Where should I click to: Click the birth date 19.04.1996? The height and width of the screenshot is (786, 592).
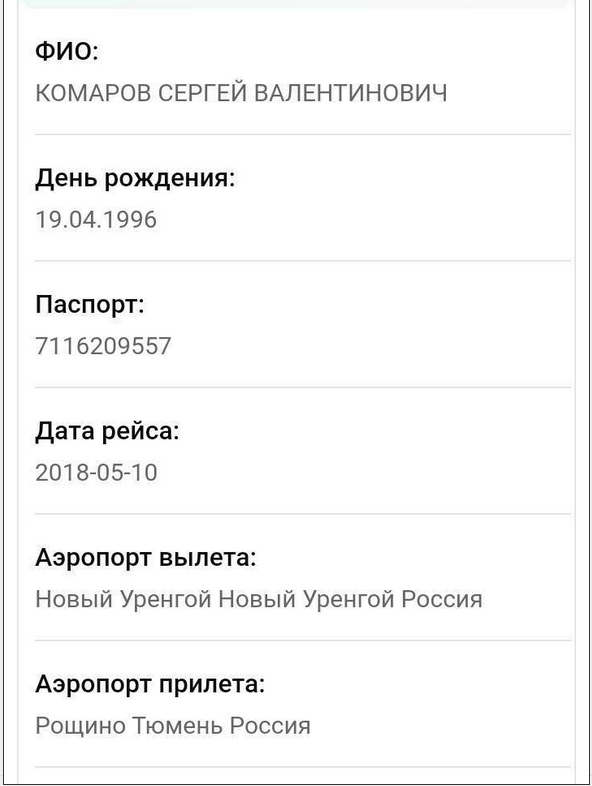[96, 220]
